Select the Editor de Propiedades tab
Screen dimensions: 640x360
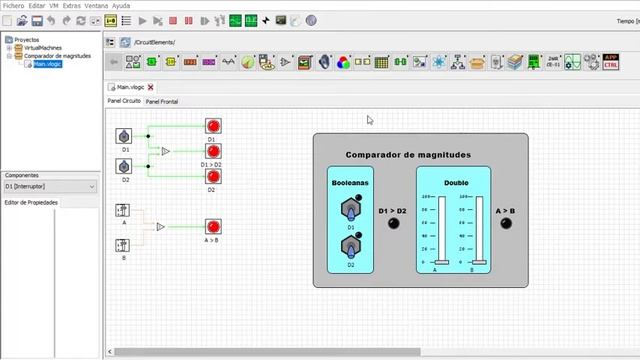(x=31, y=202)
